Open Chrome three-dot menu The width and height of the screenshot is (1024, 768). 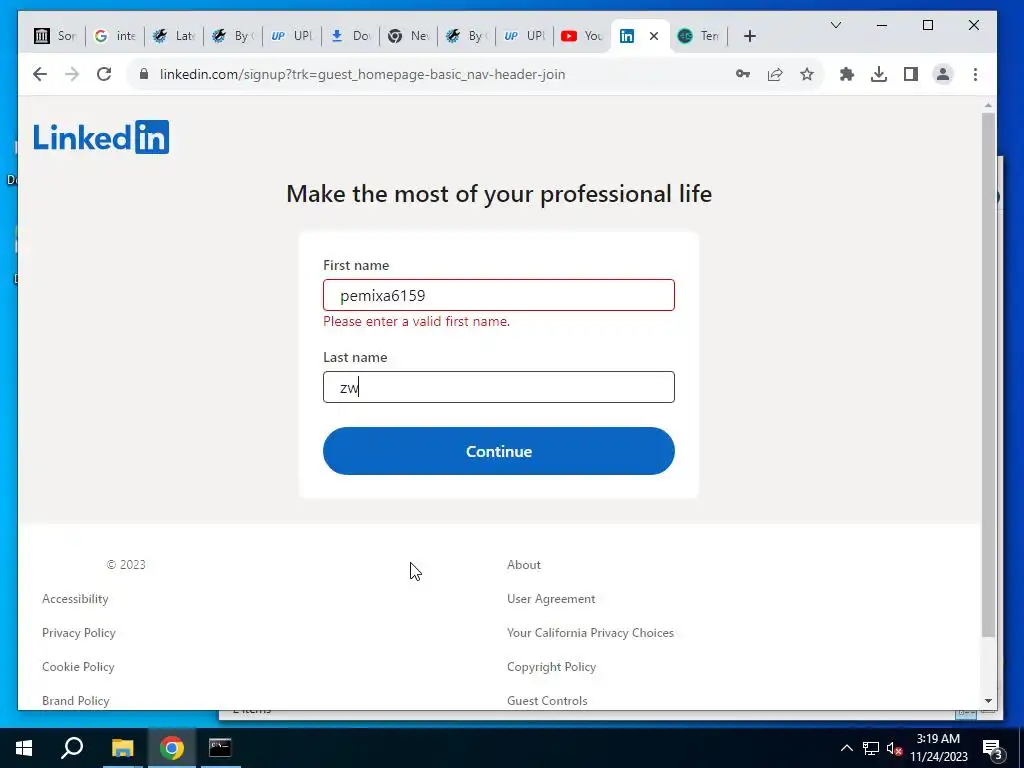click(x=975, y=74)
